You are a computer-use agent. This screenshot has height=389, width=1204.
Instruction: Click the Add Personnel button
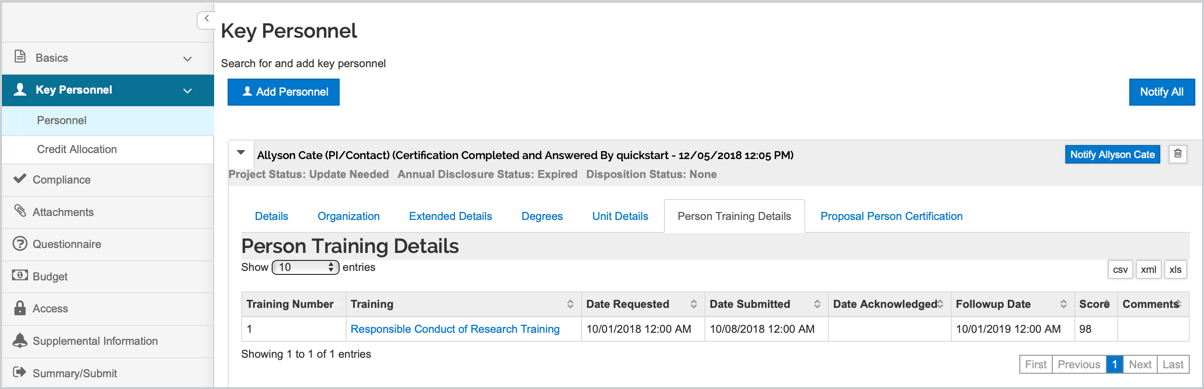point(284,92)
